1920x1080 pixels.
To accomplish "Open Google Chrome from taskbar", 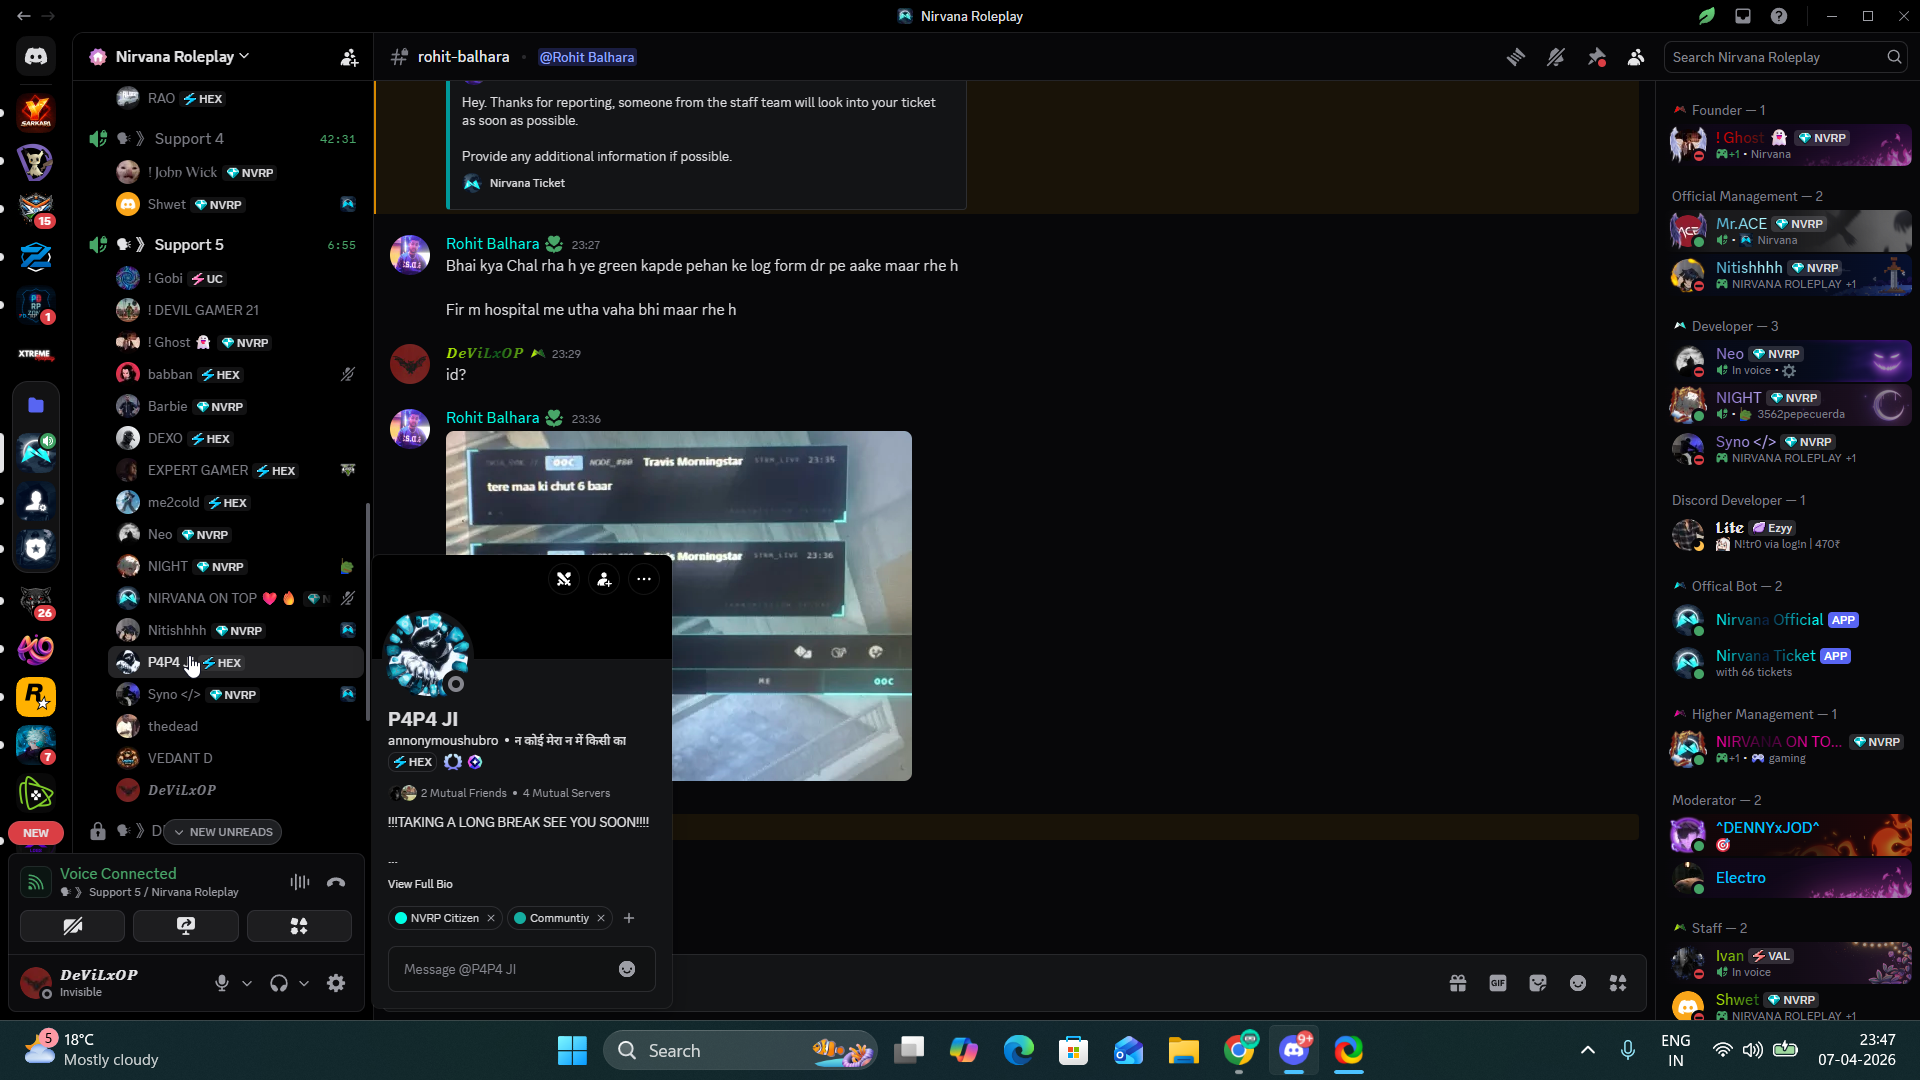I will tap(1239, 1050).
